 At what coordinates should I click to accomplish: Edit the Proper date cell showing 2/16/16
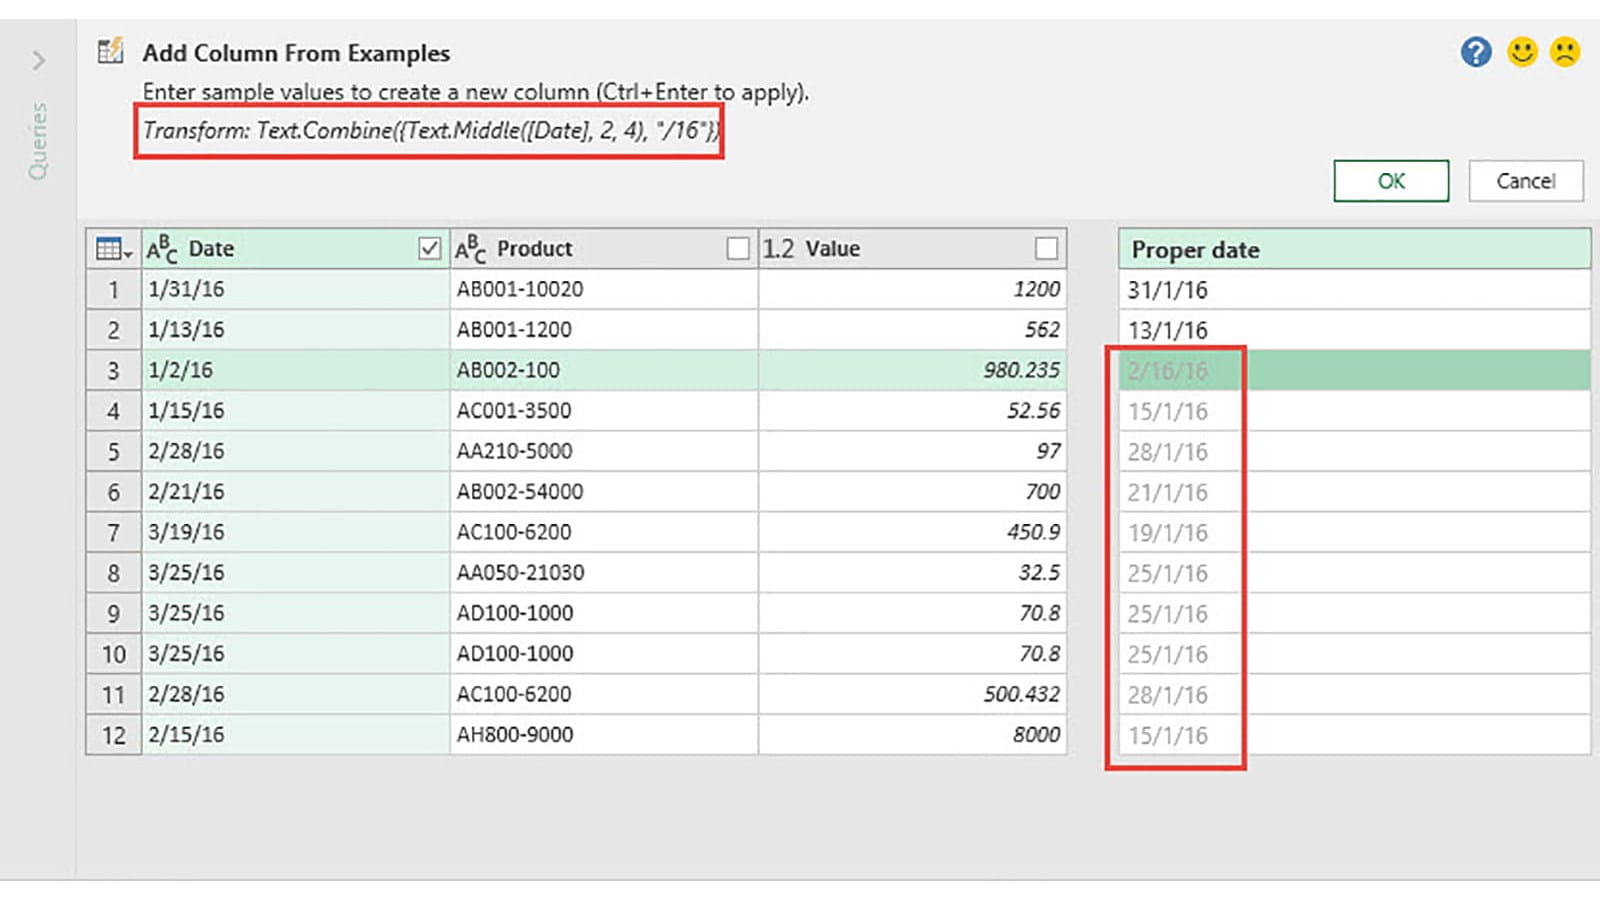click(x=1168, y=371)
